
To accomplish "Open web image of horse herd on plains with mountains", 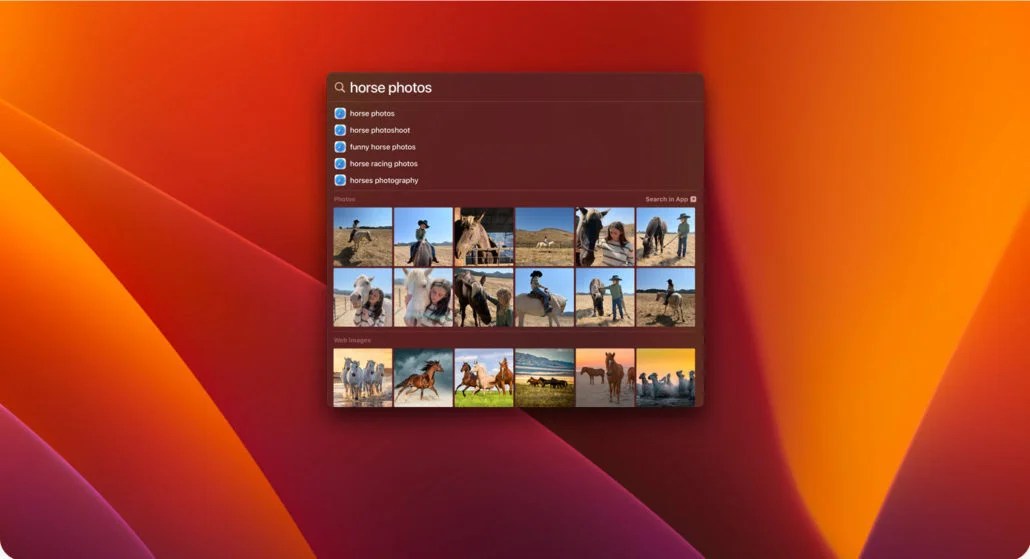I will click(x=545, y=378).
